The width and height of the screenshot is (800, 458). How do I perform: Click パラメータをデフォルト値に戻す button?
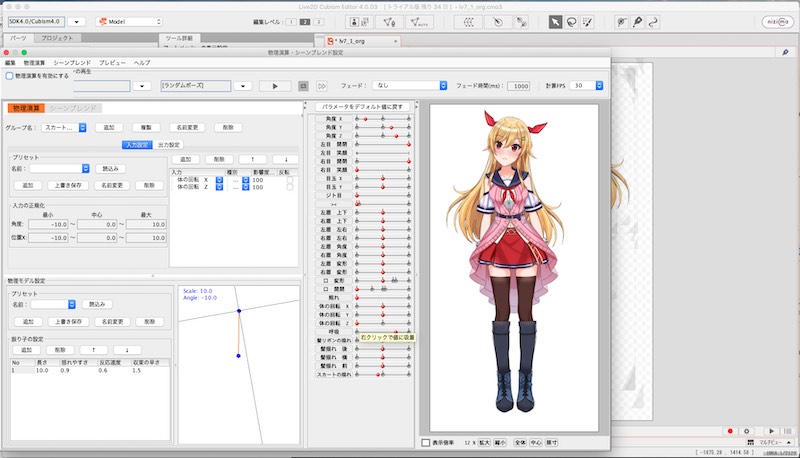362,107
